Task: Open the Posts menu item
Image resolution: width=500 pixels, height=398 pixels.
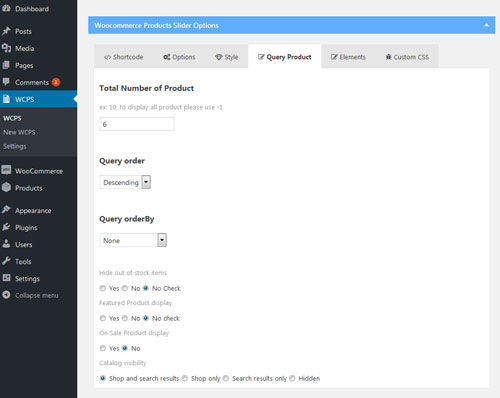Action: 38,31
